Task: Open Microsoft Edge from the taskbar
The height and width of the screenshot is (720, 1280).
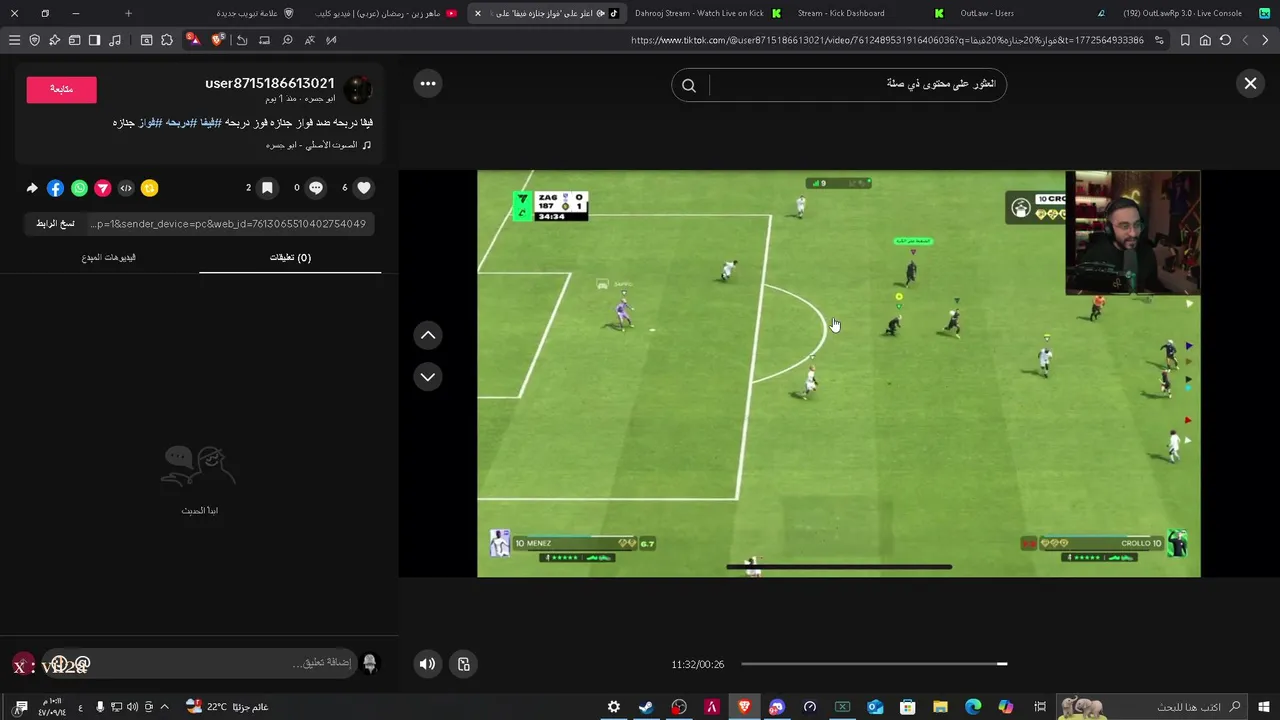Action: pos(973,707)
